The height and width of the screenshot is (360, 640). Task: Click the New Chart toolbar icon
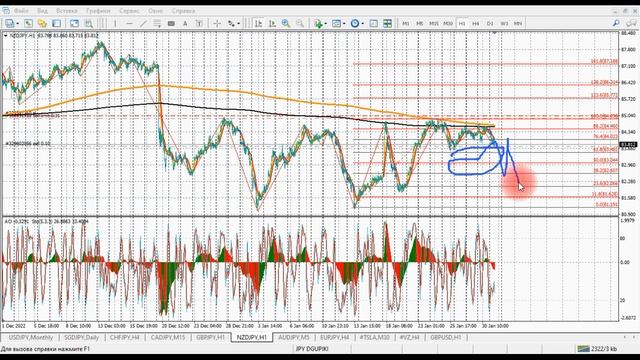click(9, 24)
